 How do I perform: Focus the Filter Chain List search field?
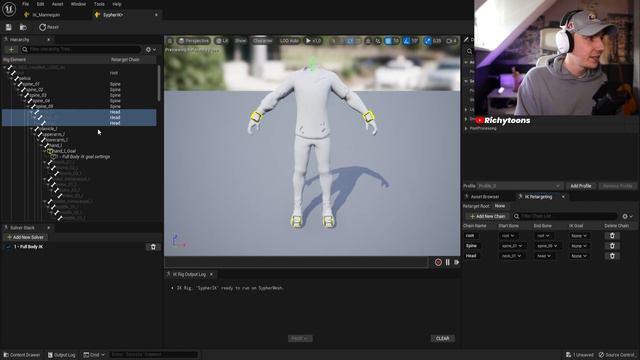(x=565, y=216)
